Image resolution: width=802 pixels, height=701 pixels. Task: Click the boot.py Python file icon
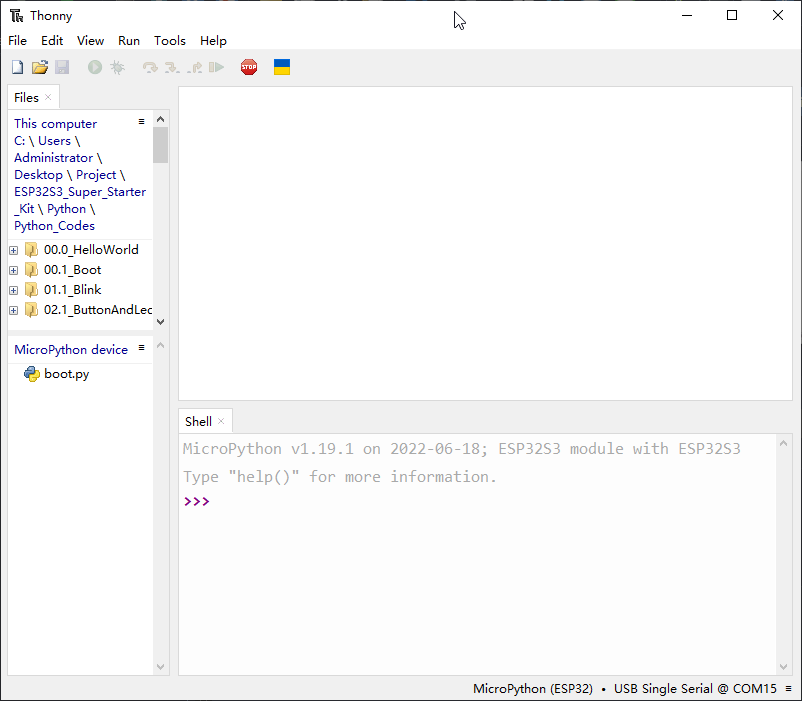32,374
